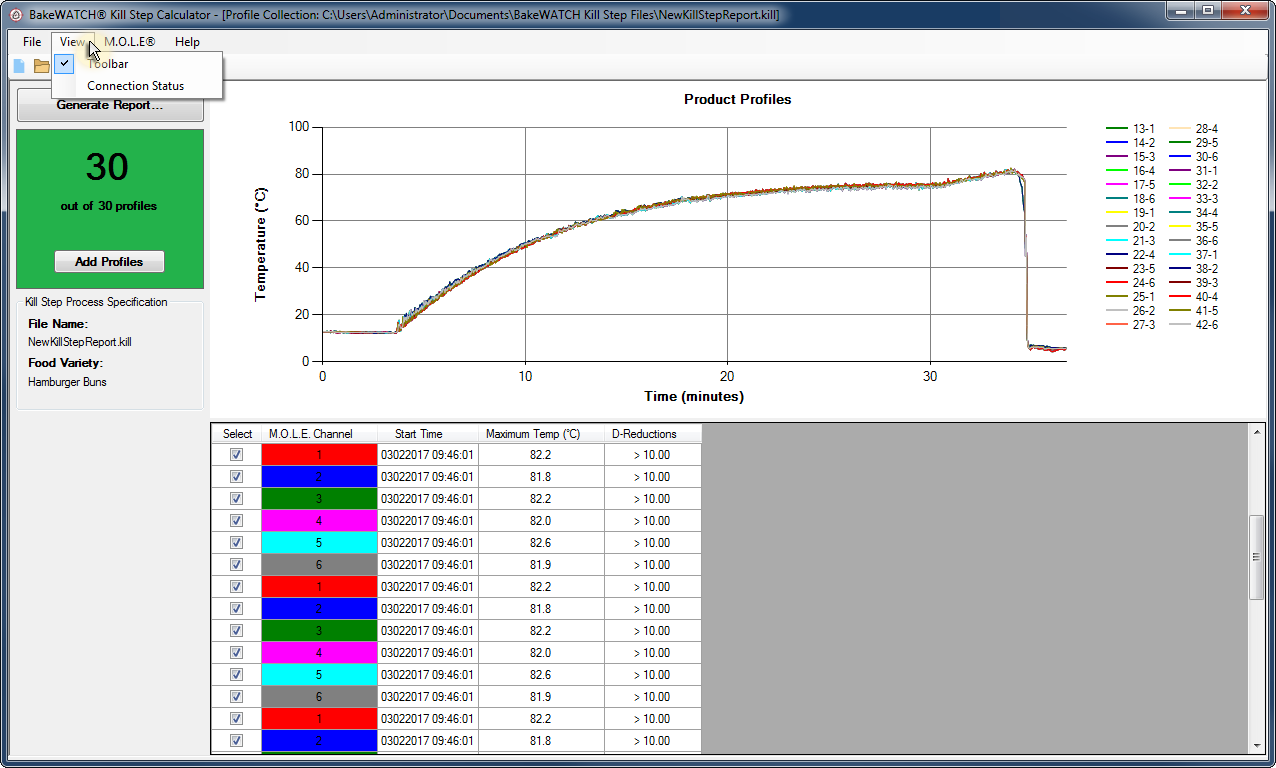Toggle checkbox of the topmost channel 4 row
This screenshot has width=1276, height=768.
coord(237,520)
